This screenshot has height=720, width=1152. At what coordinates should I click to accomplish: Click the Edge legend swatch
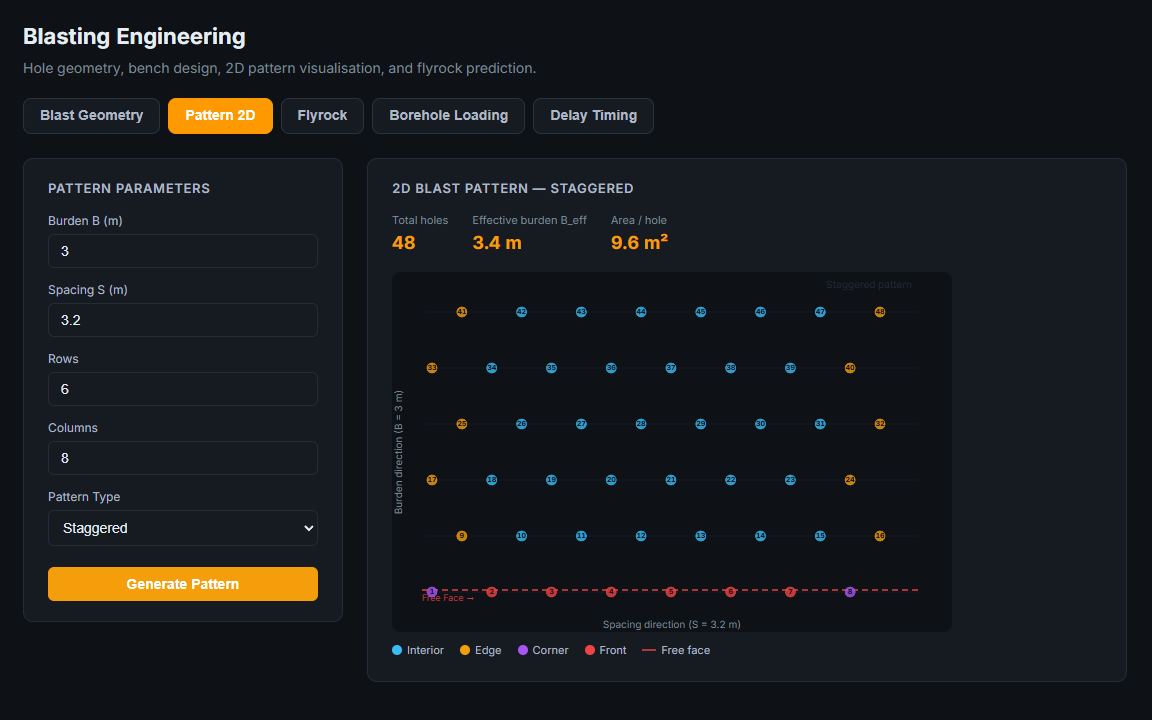click(465, 650)
